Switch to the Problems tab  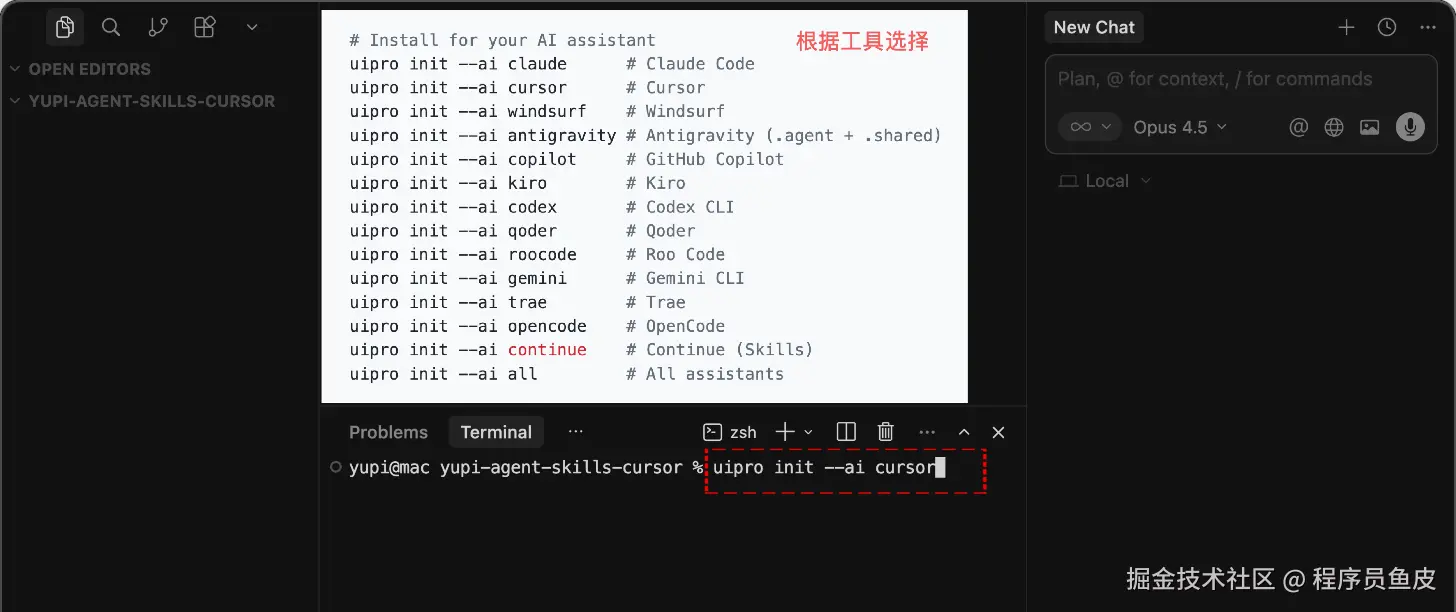[x=388, y=432]
